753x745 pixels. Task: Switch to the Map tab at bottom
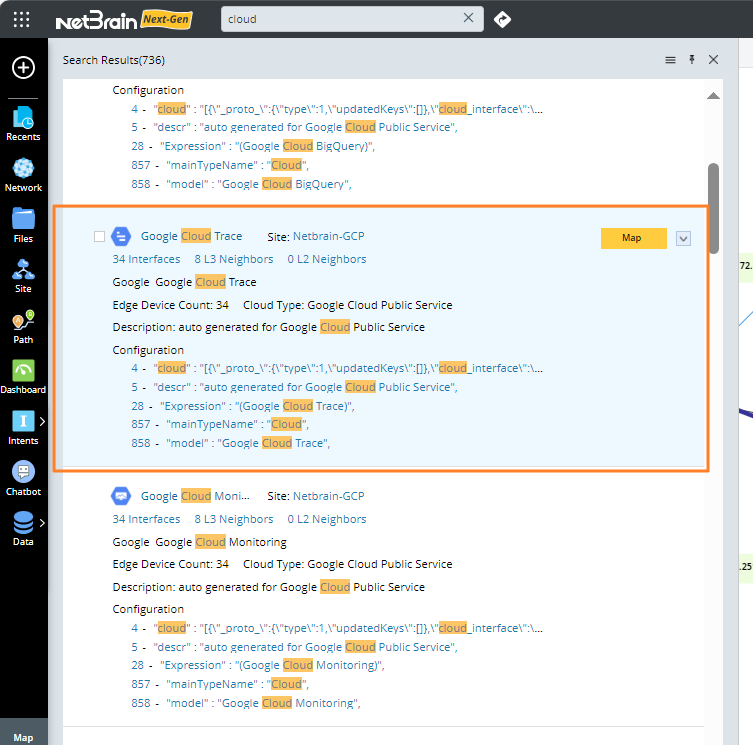(23, 737)
